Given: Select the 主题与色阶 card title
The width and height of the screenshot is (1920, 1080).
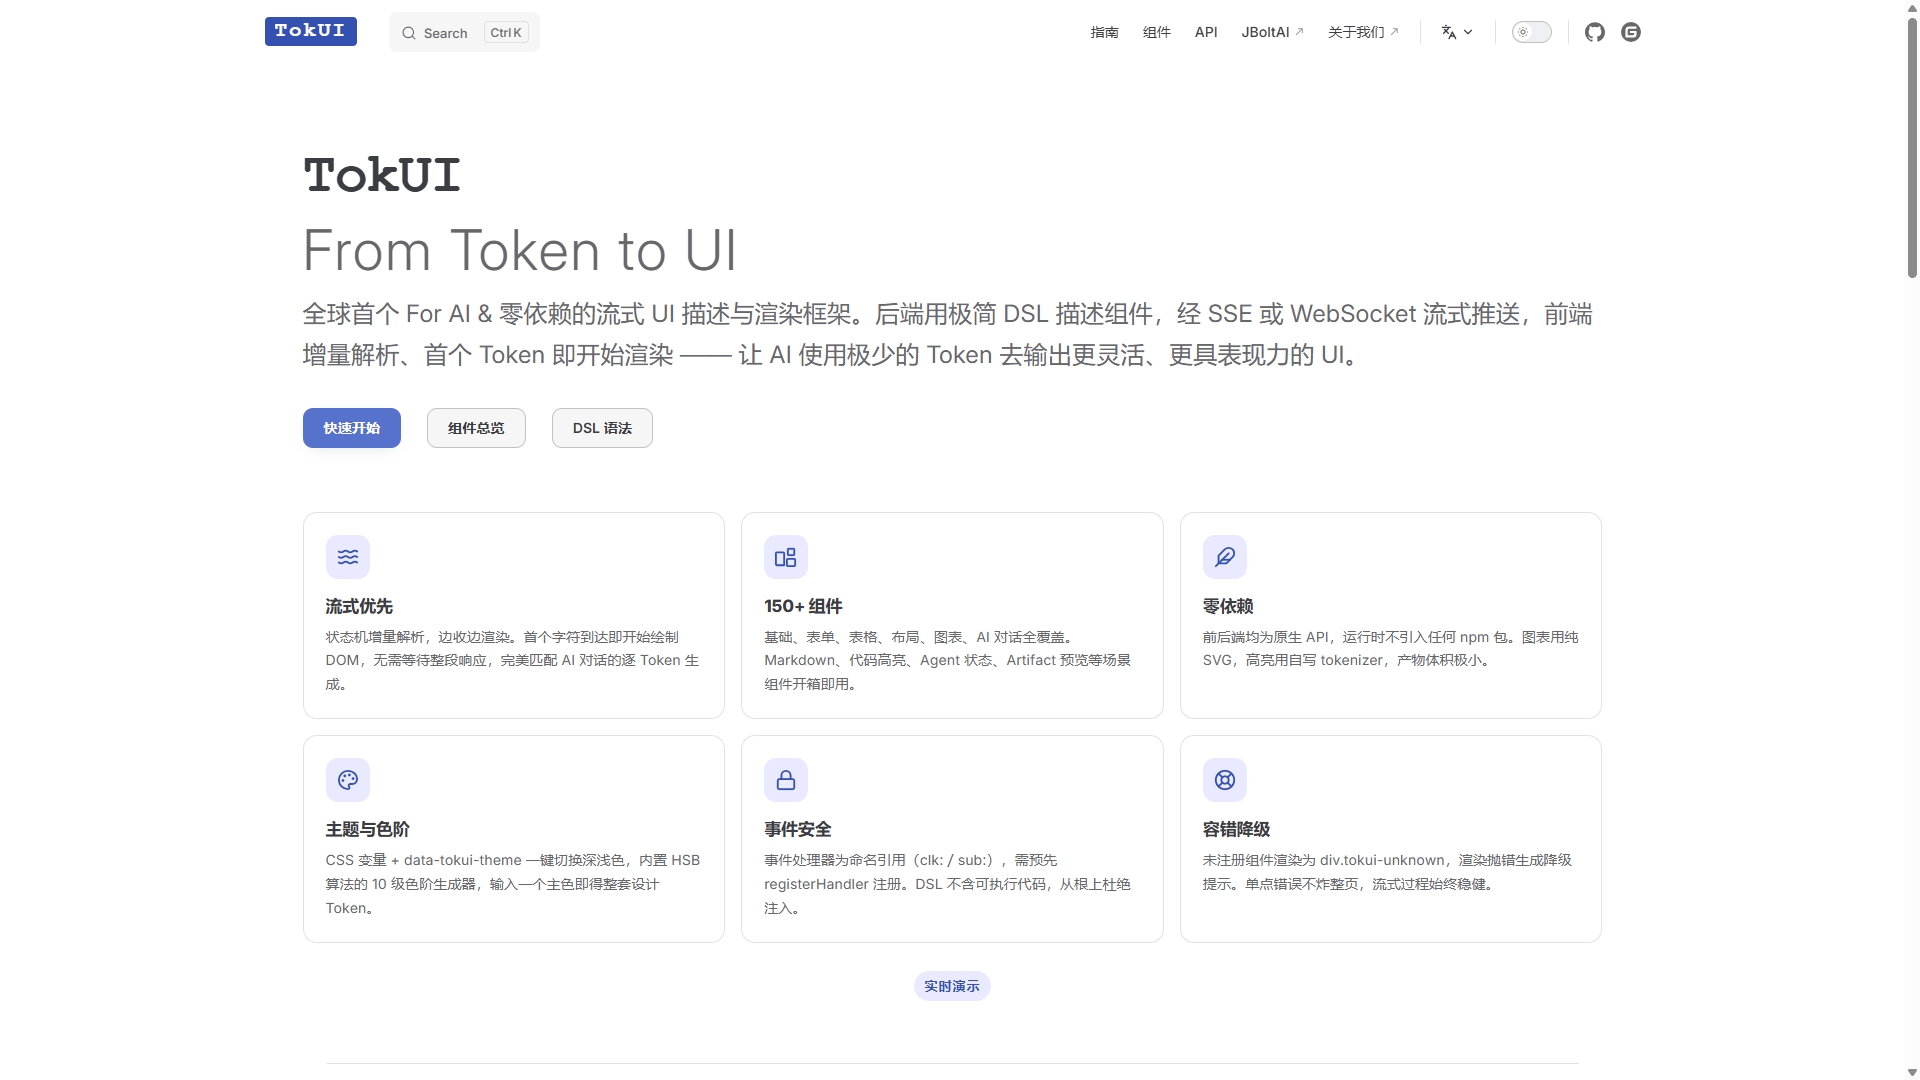Looking at the screenshot, I should click(x=367, y=829).
